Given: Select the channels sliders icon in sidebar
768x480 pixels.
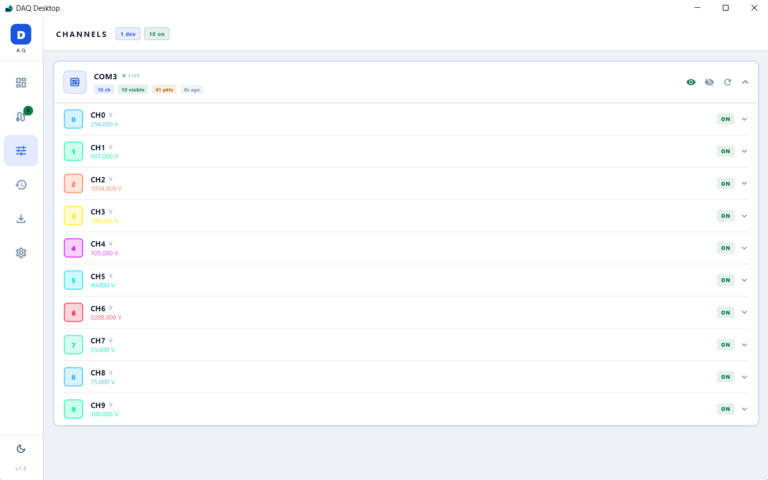Looking at the screenshot, I should pos(21,150).
